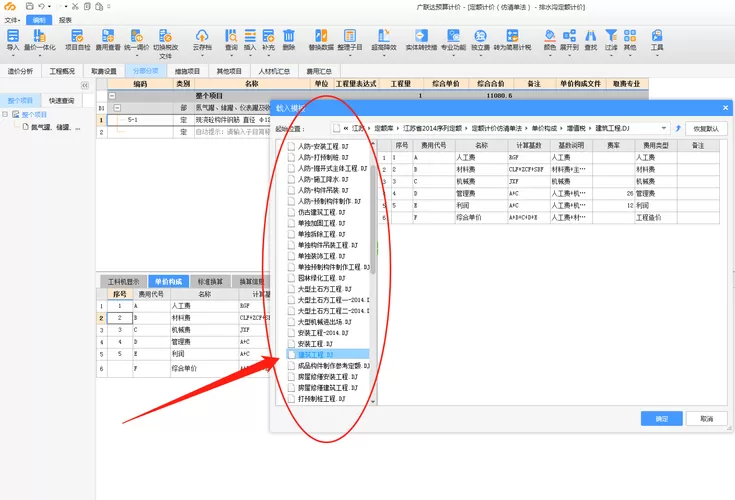Click 切换税改文件 toolbar icon

tap(165, 36)
